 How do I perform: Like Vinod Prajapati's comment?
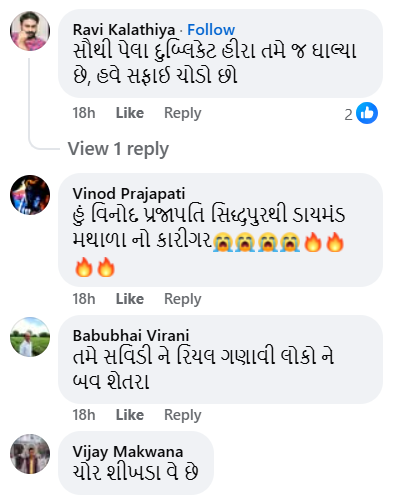click(x=130, y=299)
